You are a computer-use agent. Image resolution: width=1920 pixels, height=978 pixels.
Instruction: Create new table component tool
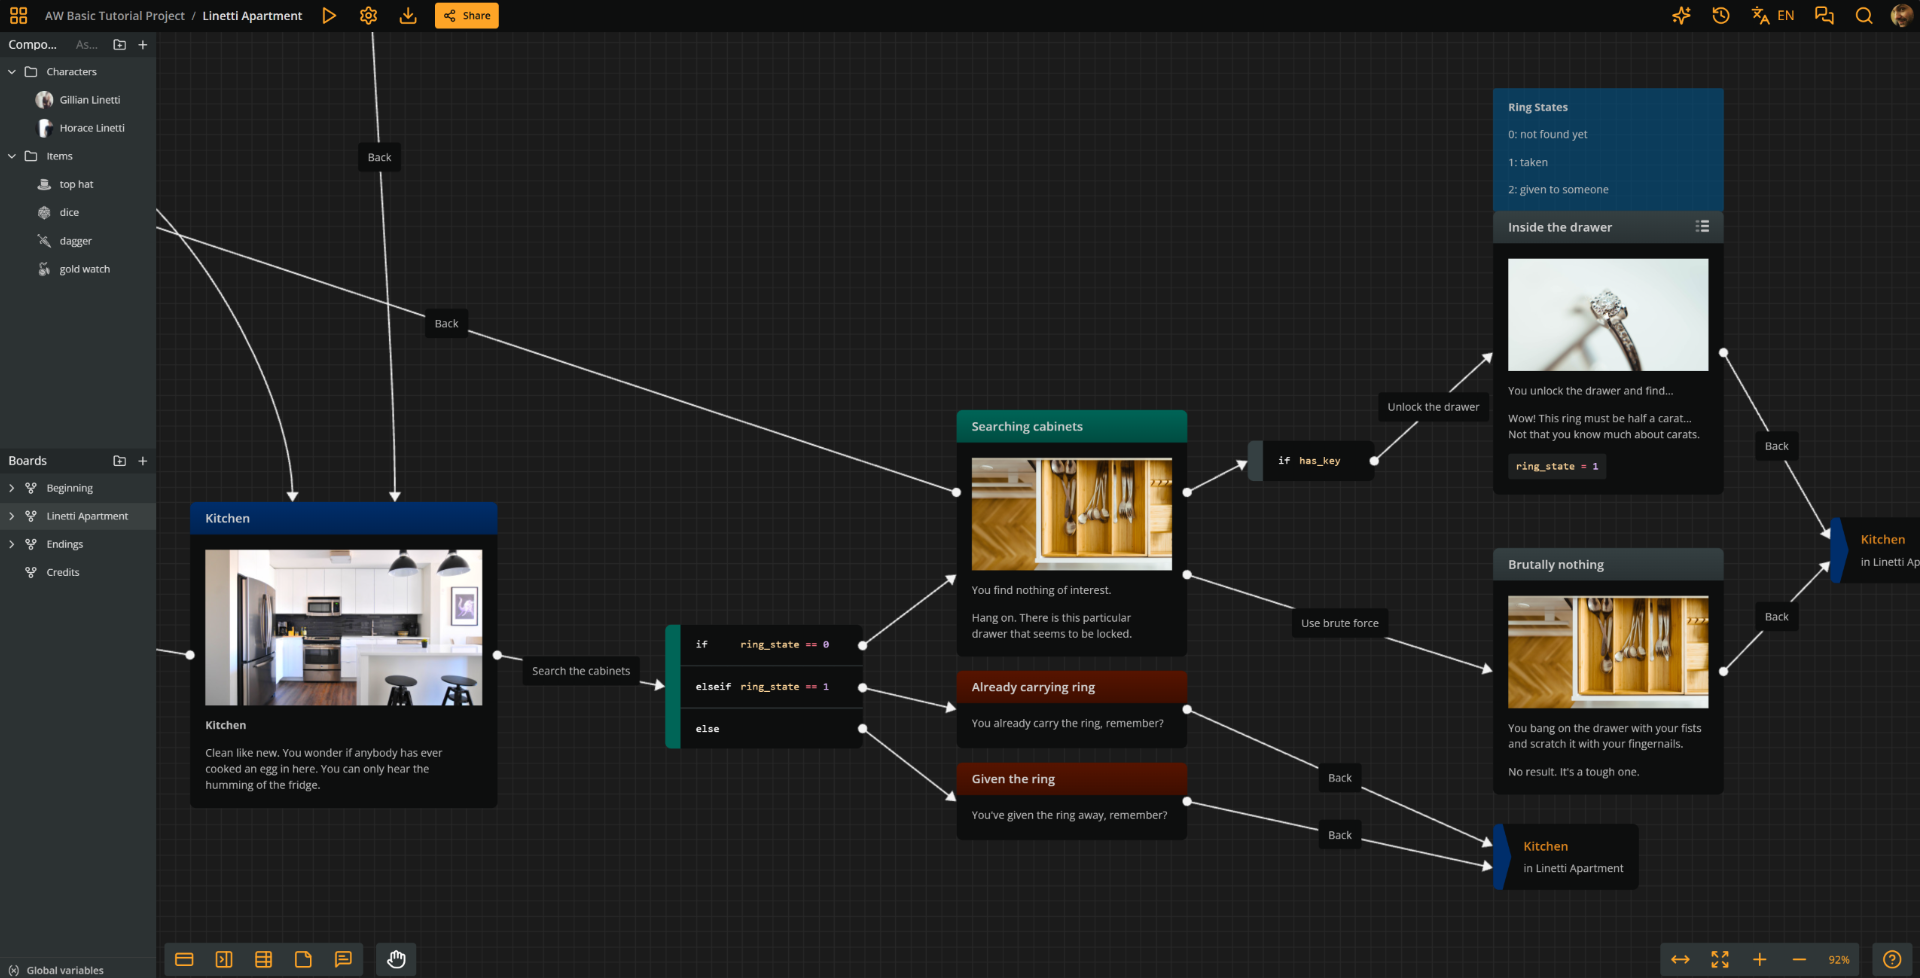pos(264,959)
